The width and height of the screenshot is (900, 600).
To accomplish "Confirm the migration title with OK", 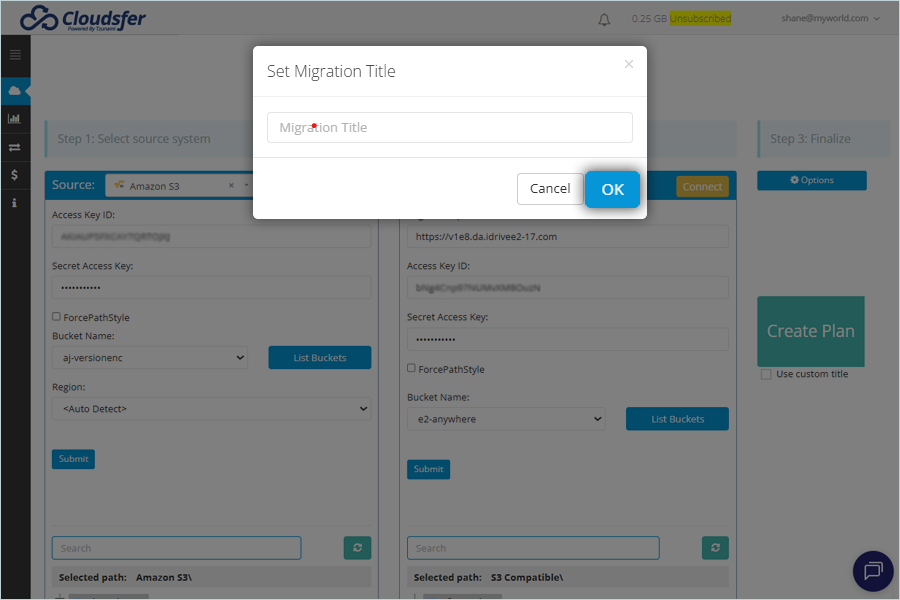I will (x=612, y=189).
